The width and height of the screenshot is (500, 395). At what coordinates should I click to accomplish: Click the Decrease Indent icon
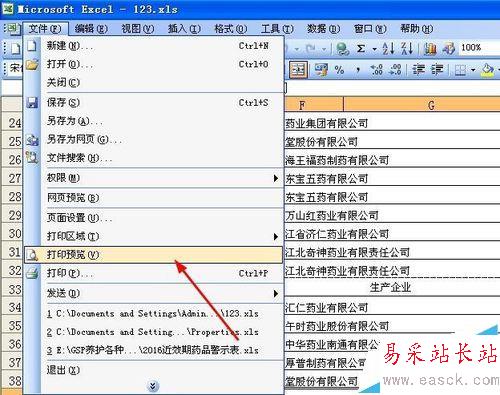(x=419, y=70)
